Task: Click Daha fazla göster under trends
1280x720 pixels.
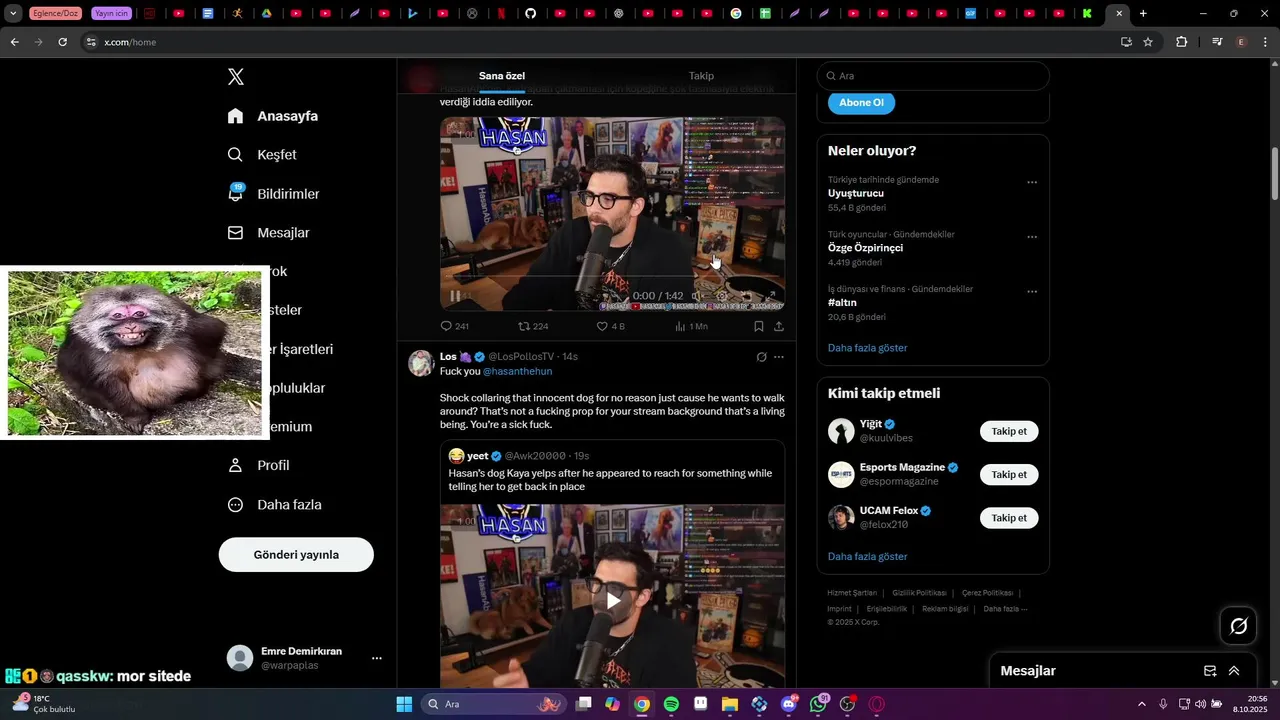Action: point(867,348)
